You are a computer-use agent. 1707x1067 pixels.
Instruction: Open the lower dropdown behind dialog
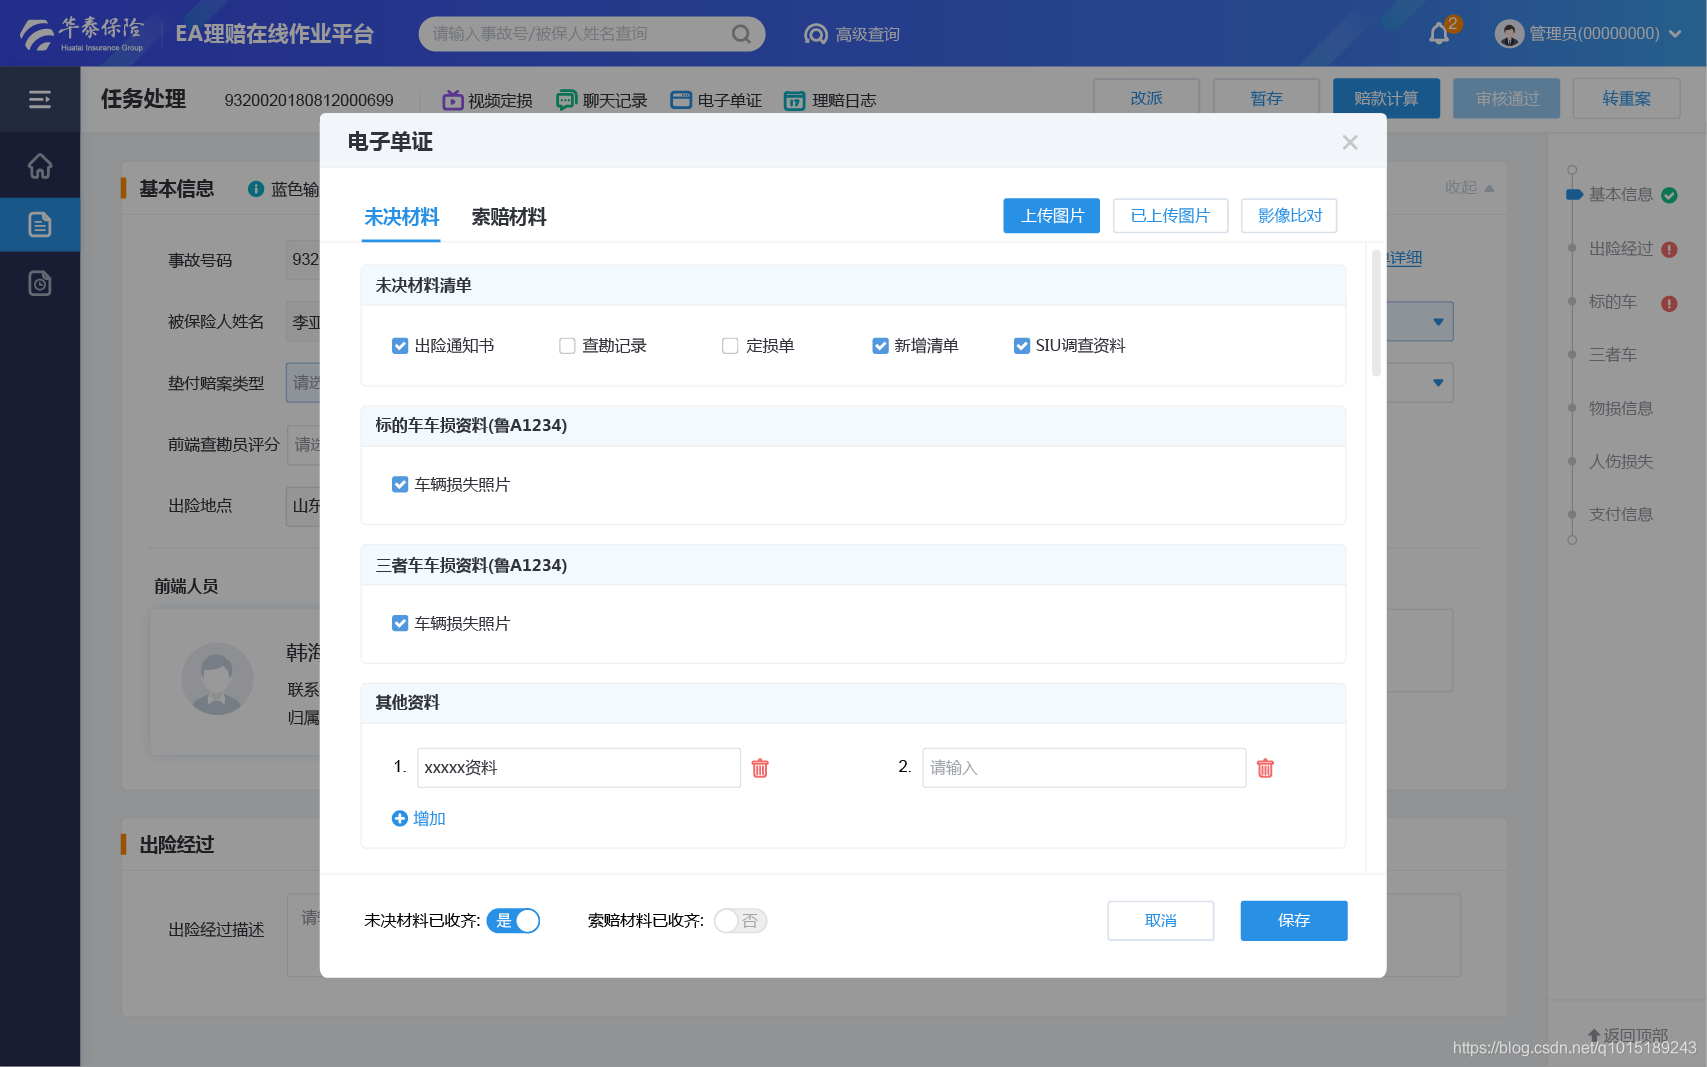point(1438,383)
